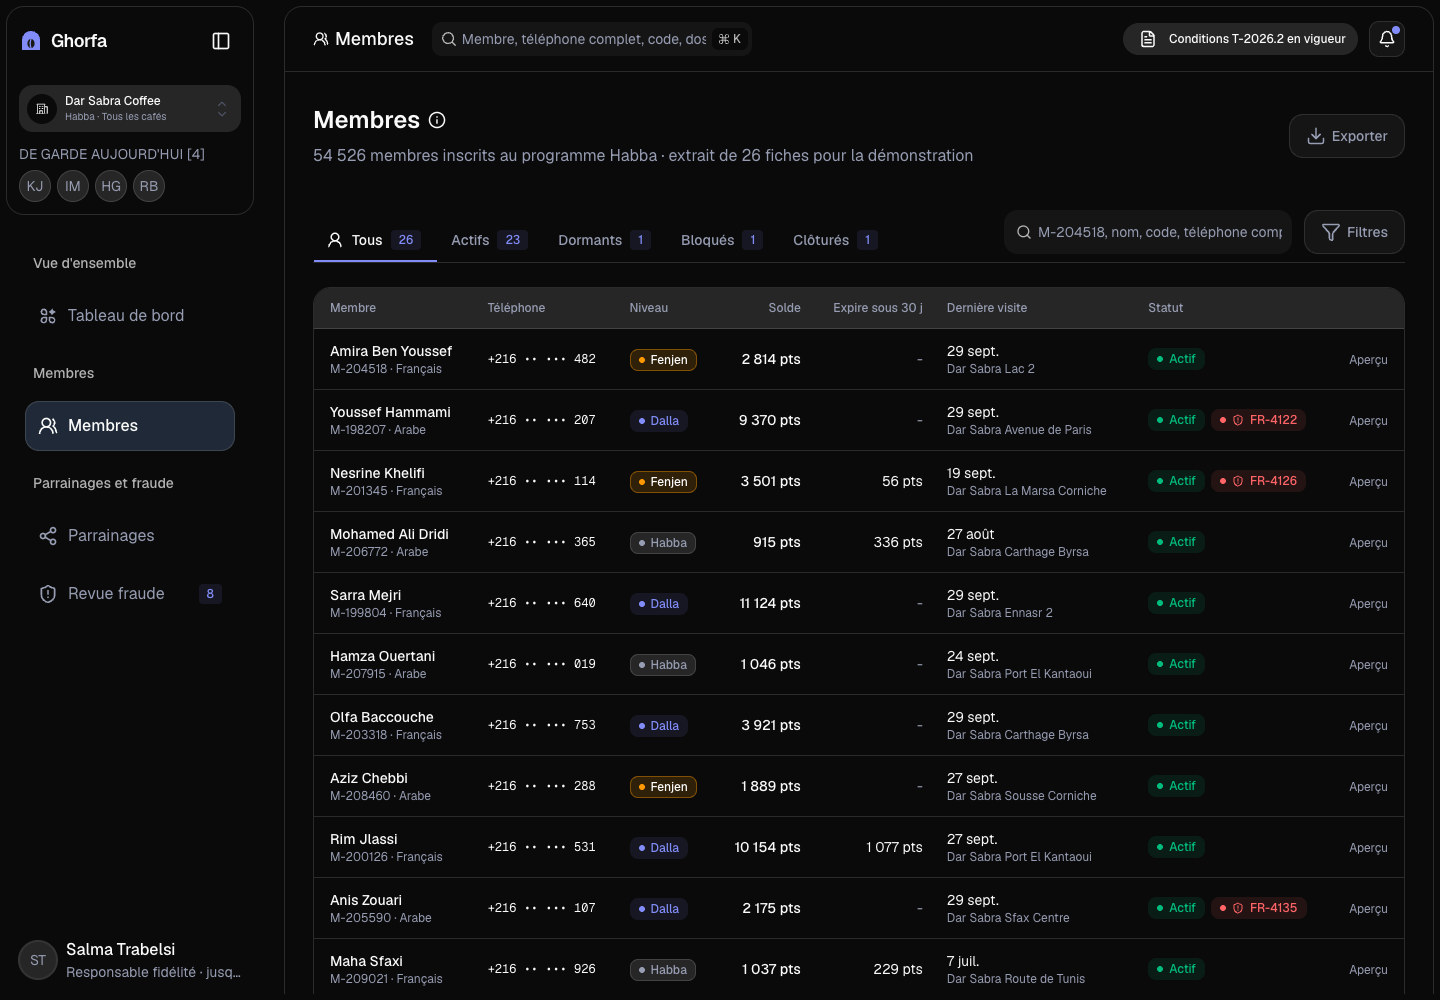Click IM on-duty avatar
Screen dimensions: 1440x1000
(x=73, y=186)
